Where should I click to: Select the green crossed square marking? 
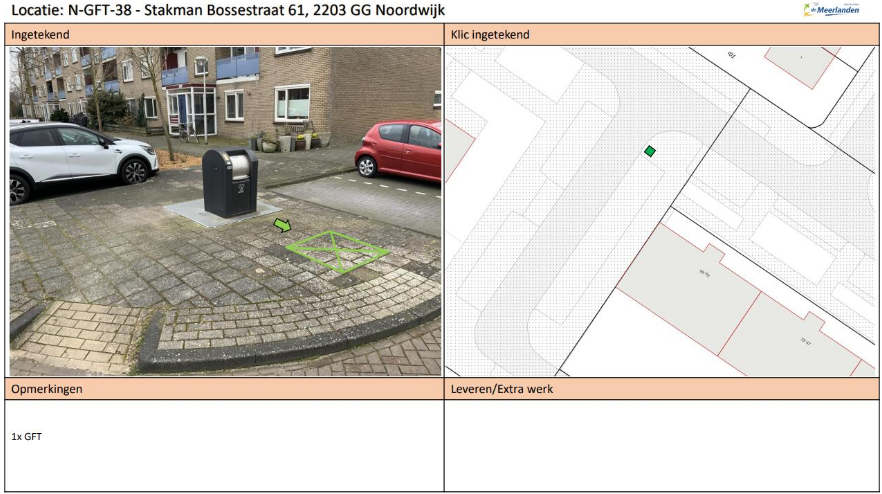tap(336, 251)
